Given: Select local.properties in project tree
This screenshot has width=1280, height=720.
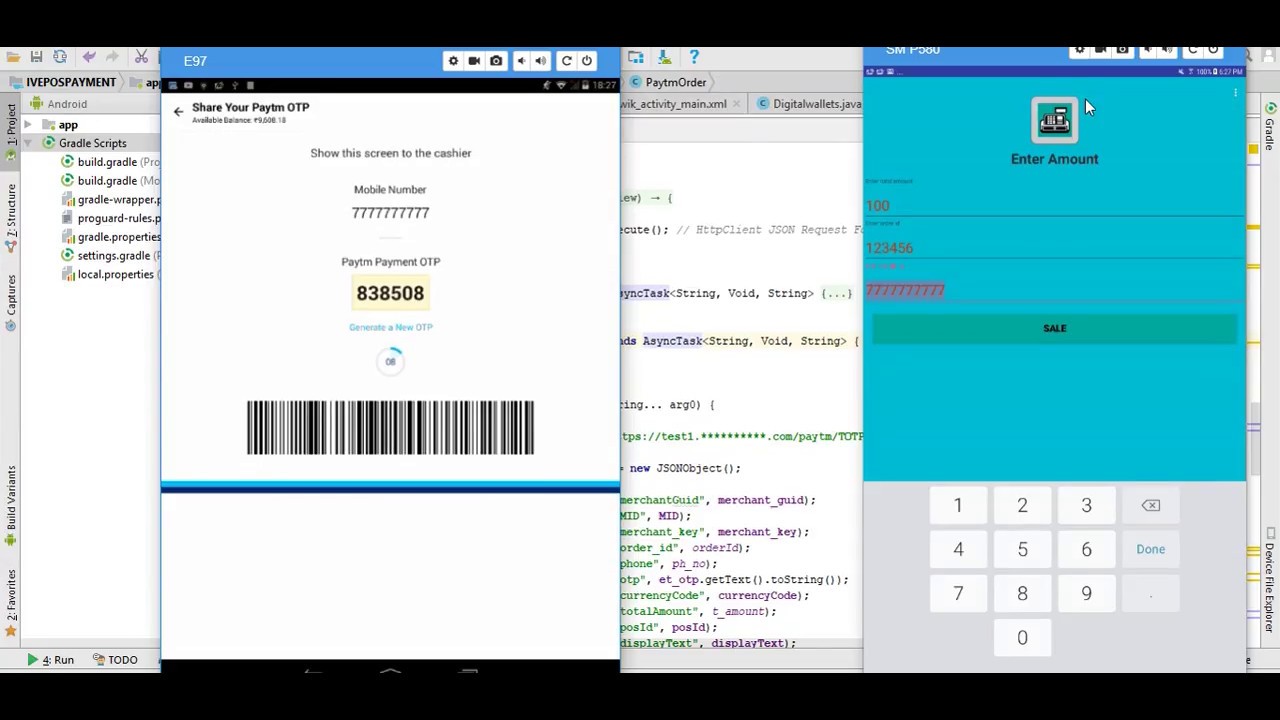Looking at the screenshot, I should pos(110,274).
